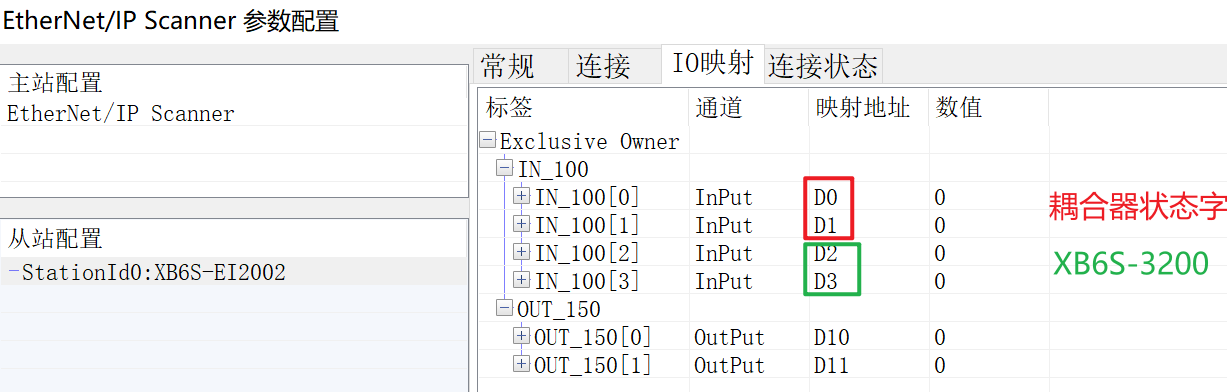1227x392 pixels.
Task: Collapse the Exclusive Owner node
Action: point(488,141)
